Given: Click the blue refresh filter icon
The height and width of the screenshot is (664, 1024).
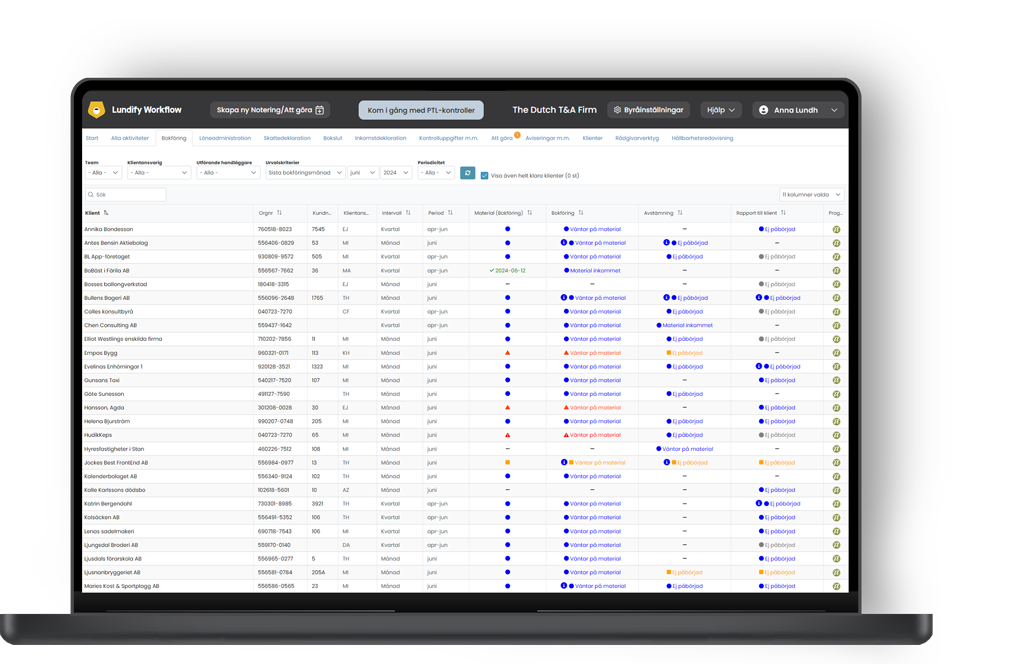Looking at the screenshot, I should (467, 173).
